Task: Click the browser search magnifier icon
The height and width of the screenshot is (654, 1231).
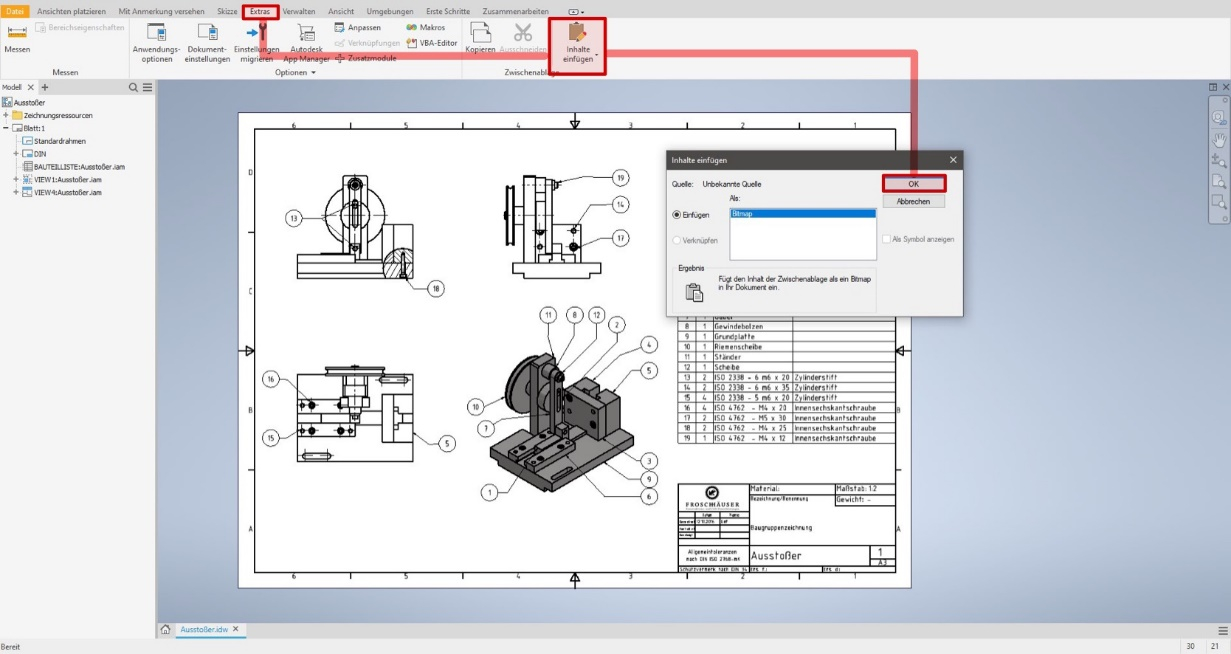Action: tap(134, 88)
